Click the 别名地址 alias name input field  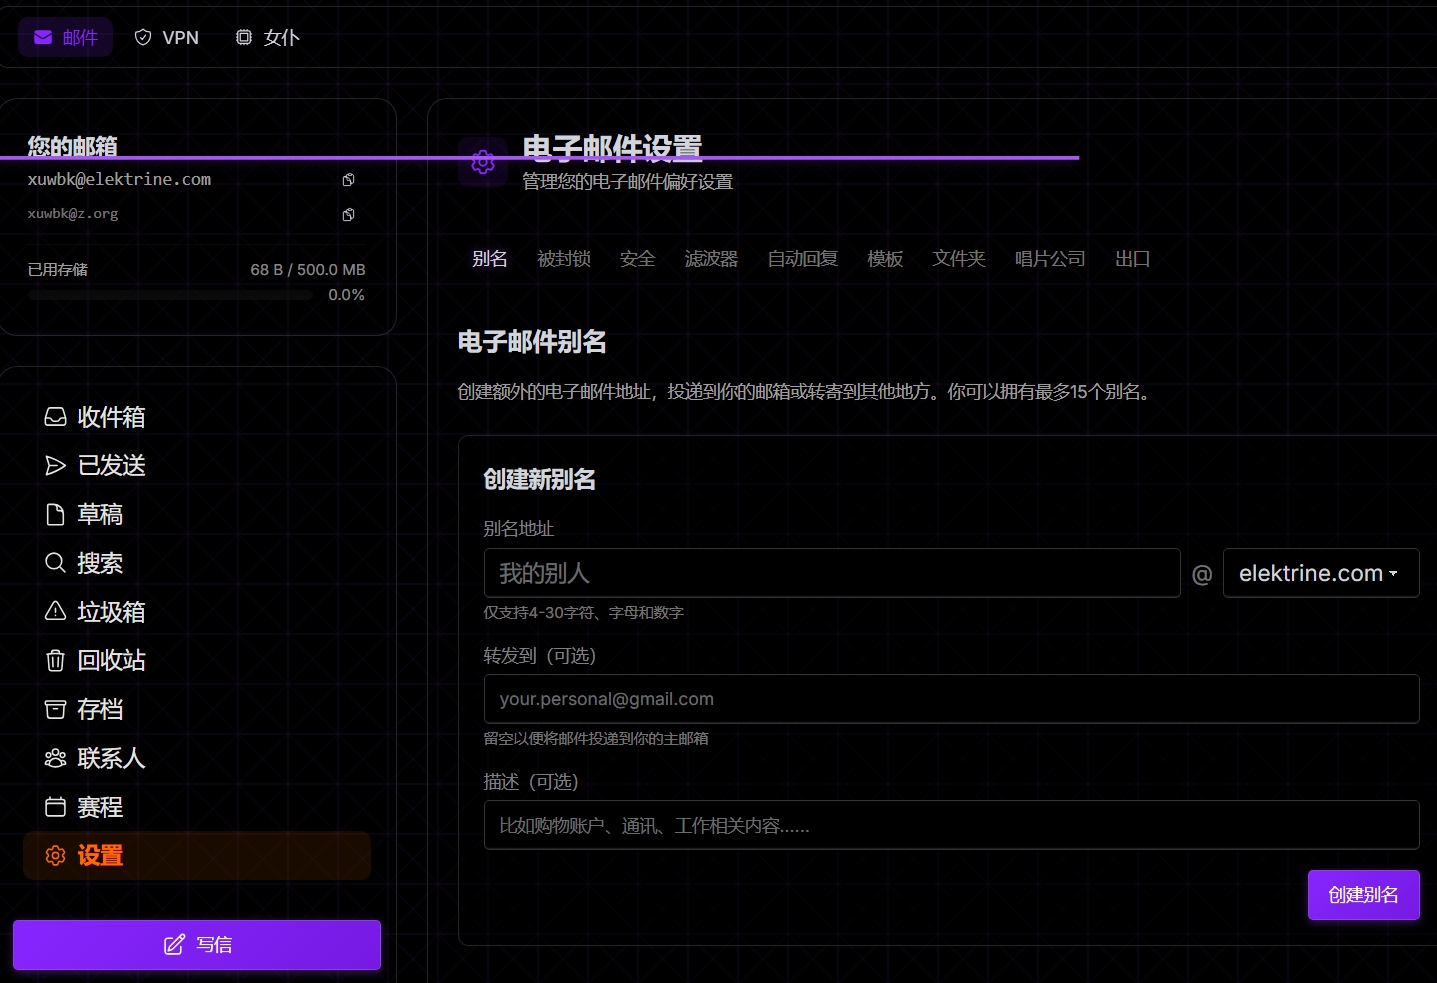(x=832, y=572)
